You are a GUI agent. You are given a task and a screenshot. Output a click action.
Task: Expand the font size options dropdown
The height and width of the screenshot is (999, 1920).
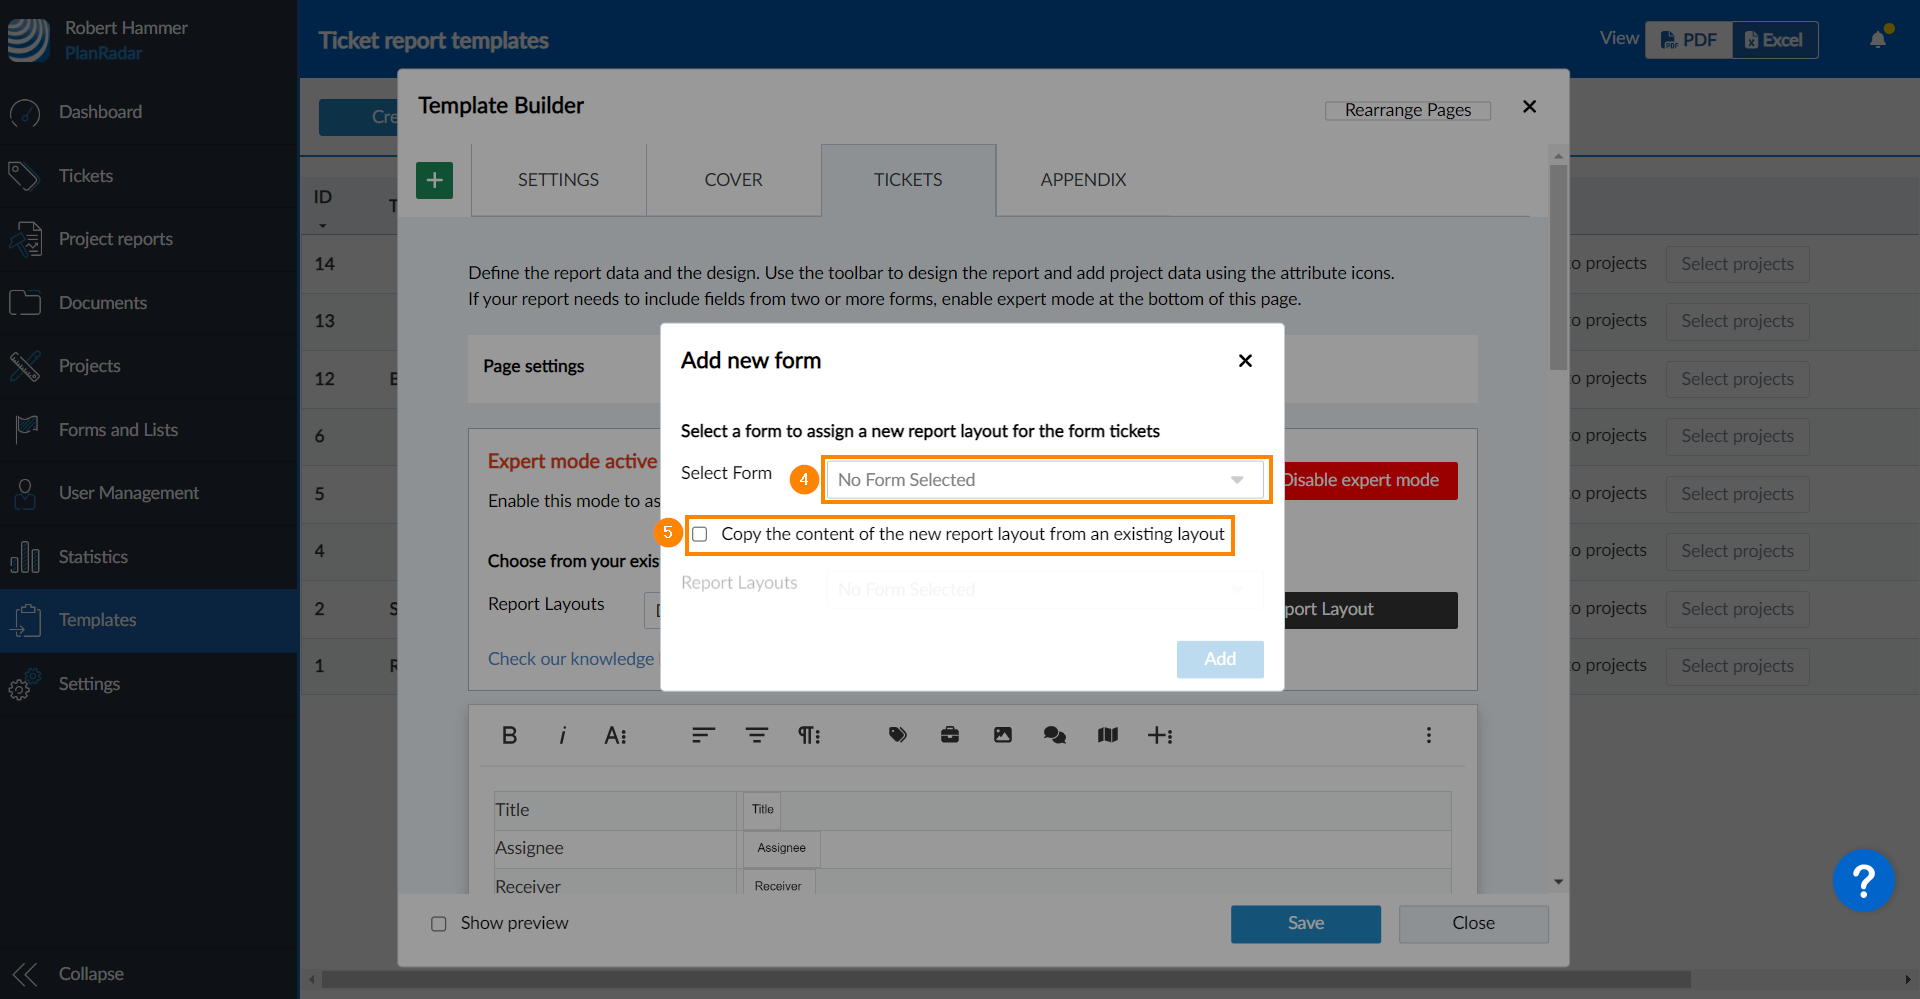615,736
